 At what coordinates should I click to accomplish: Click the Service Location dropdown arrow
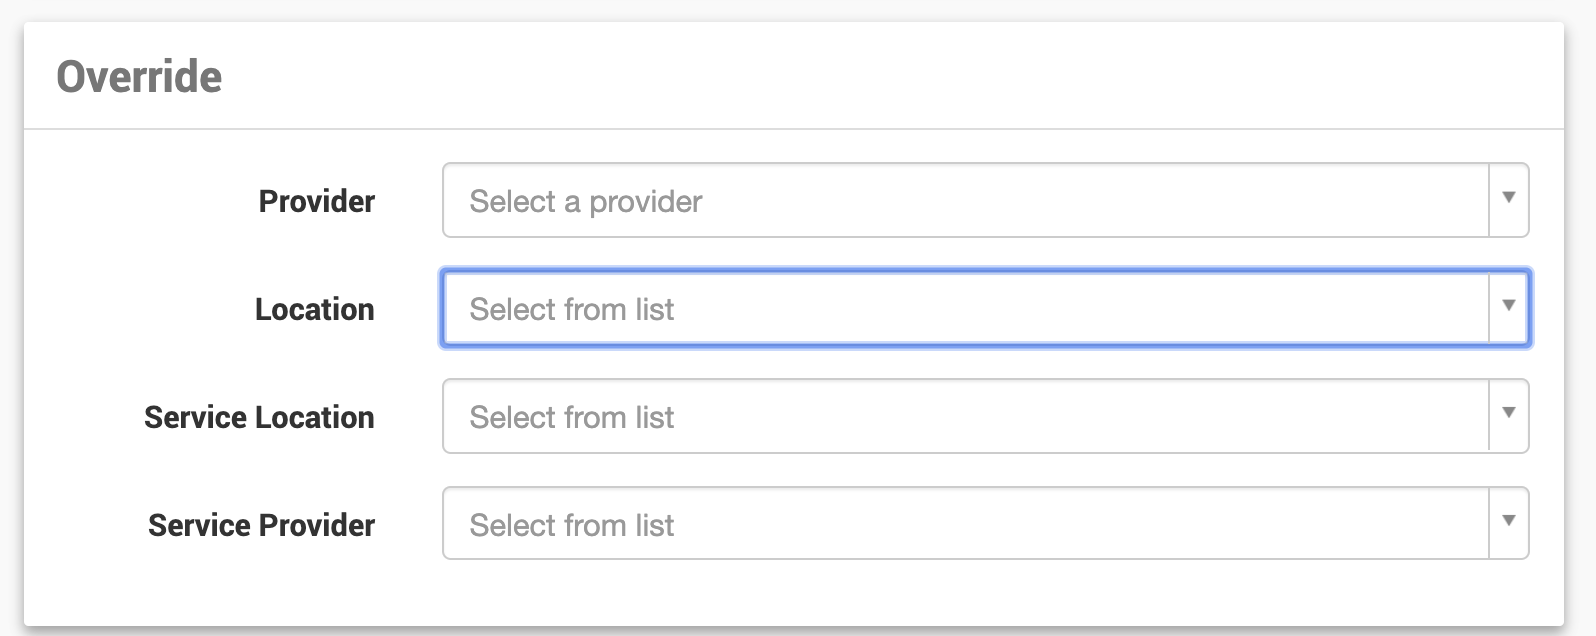pyautogui.click(x=1508, y=415)
